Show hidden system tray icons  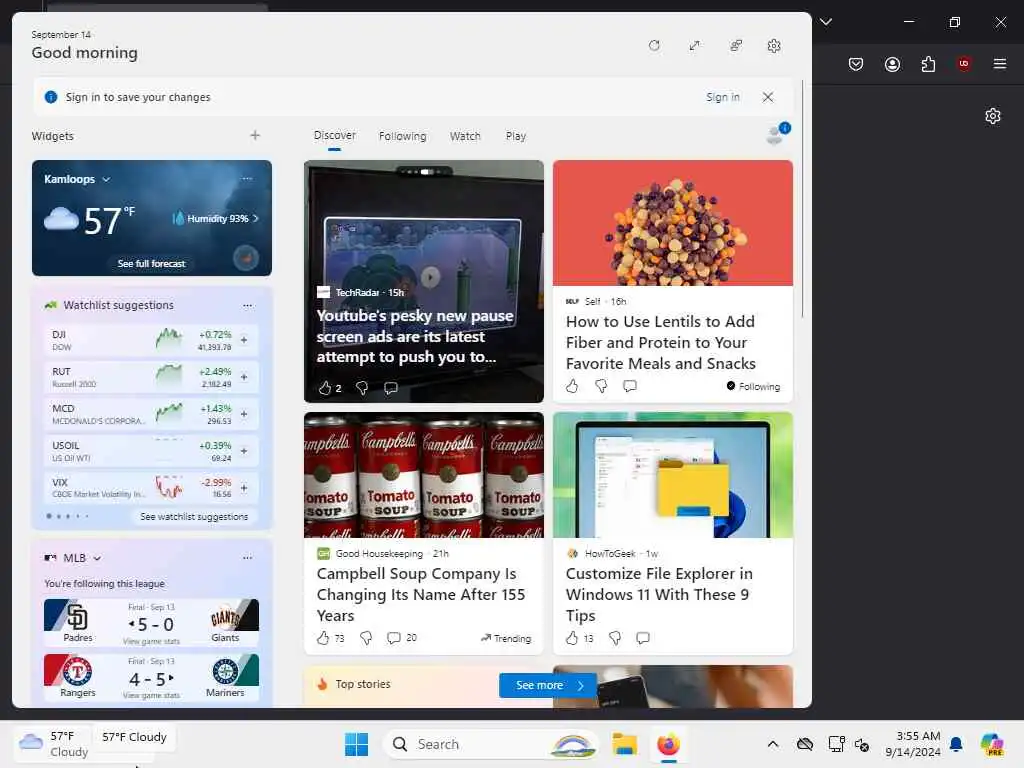pyautogui.click(x=773, y=744)
